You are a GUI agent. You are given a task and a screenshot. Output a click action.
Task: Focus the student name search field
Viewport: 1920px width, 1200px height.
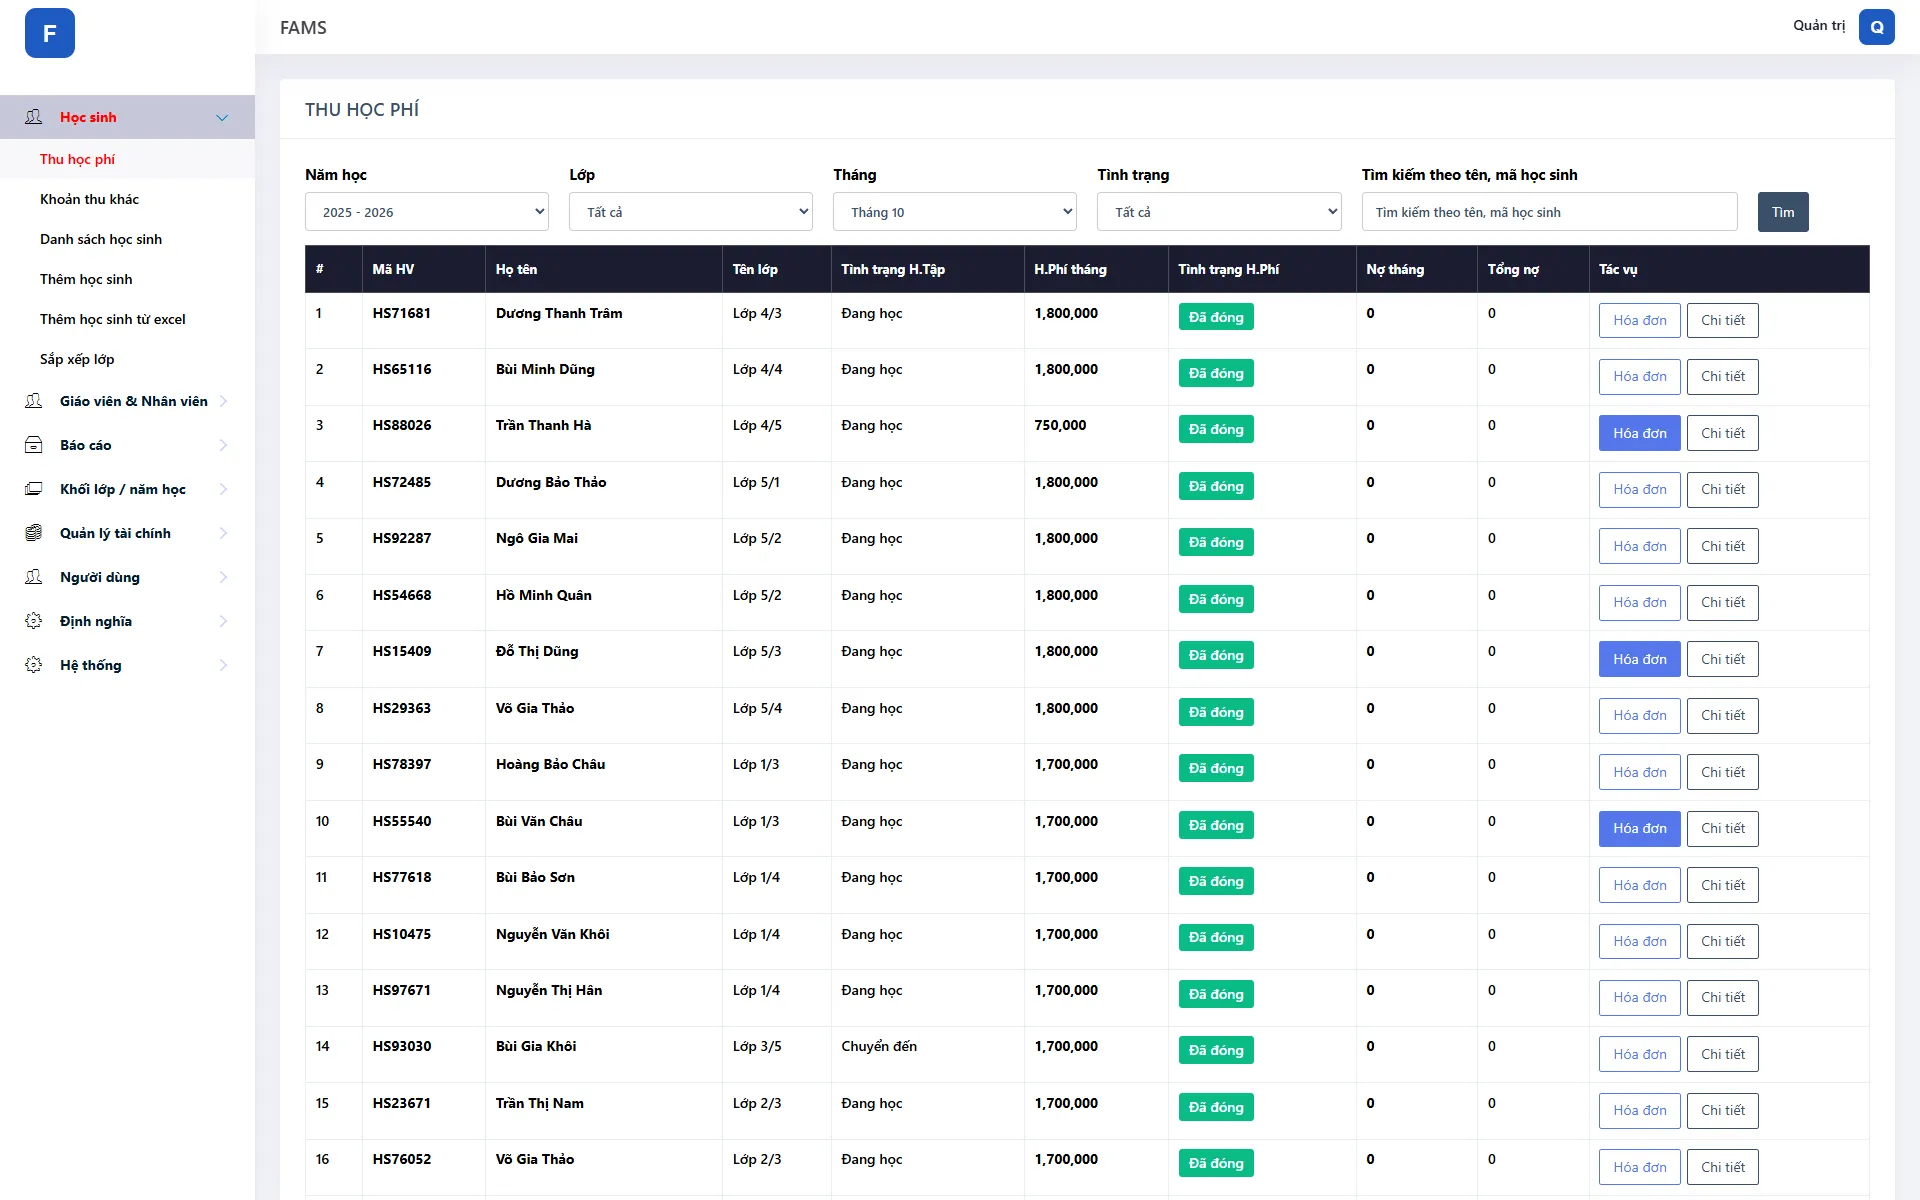pos(1549,212)
